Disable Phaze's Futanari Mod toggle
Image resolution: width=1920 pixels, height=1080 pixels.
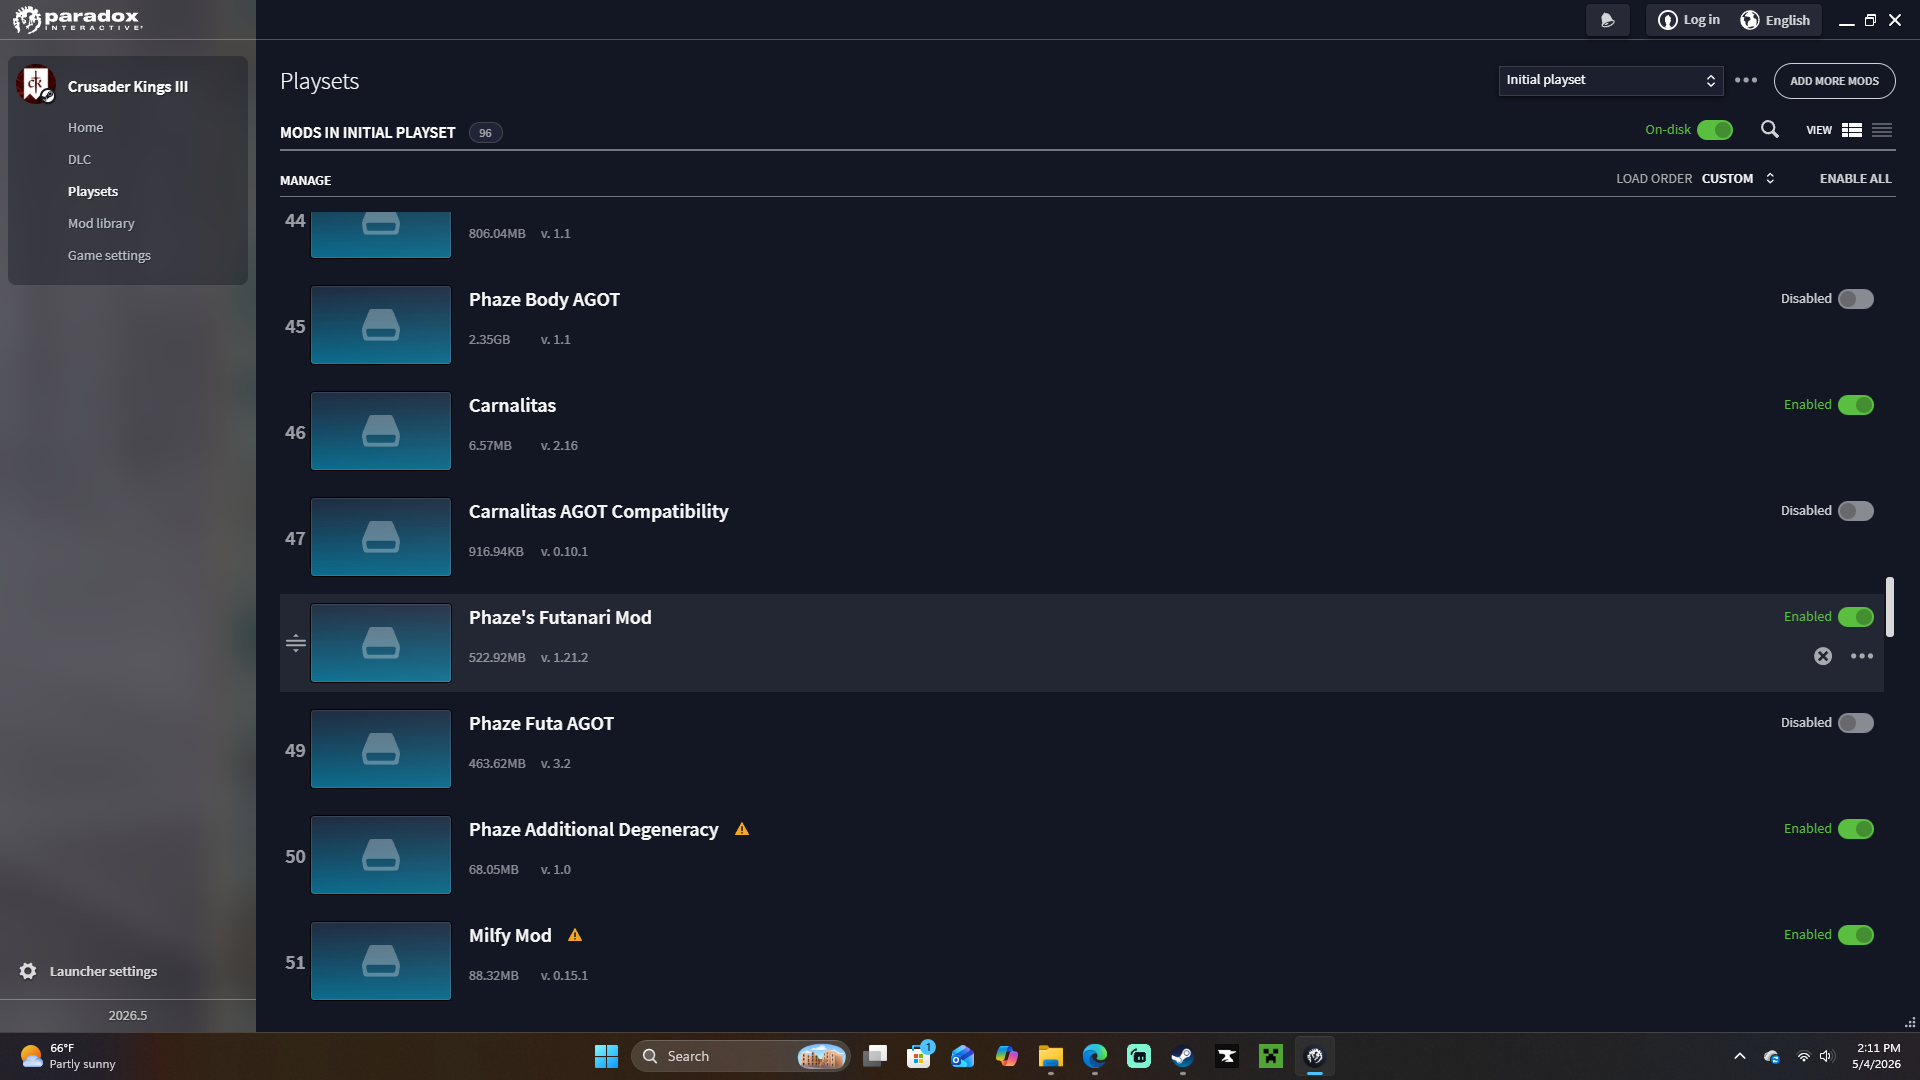tap(1856, 617)
